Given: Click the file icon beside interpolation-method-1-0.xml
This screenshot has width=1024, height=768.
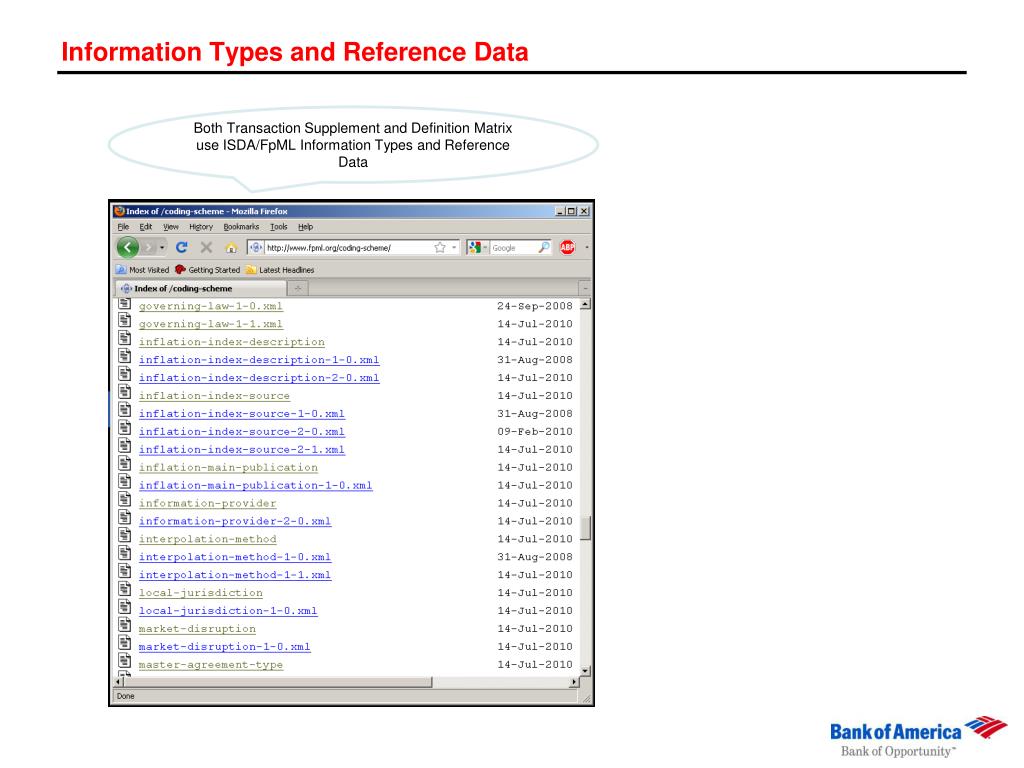Looking at the screenshot, I should (125, 554).
